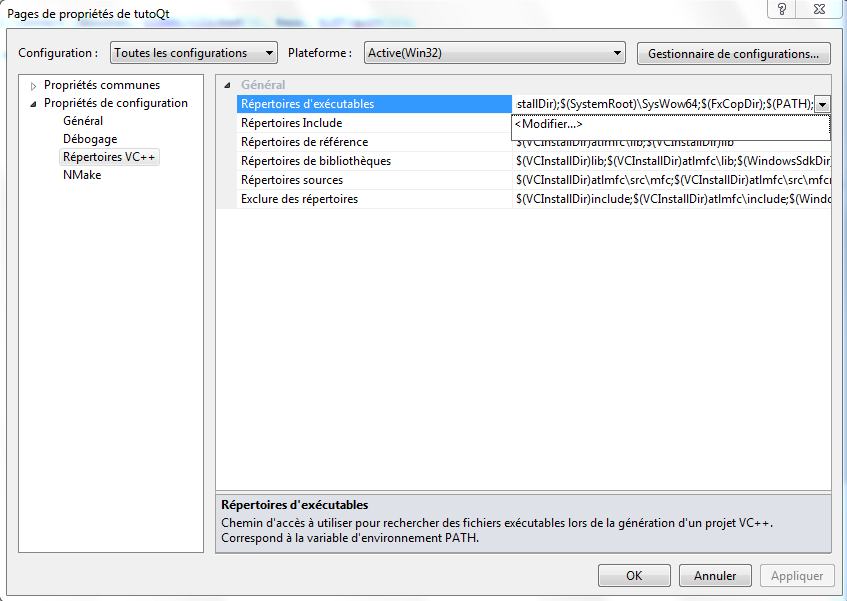Select NMake tree item
Viewport: 847px width, 601px height.
click(82, 175)
